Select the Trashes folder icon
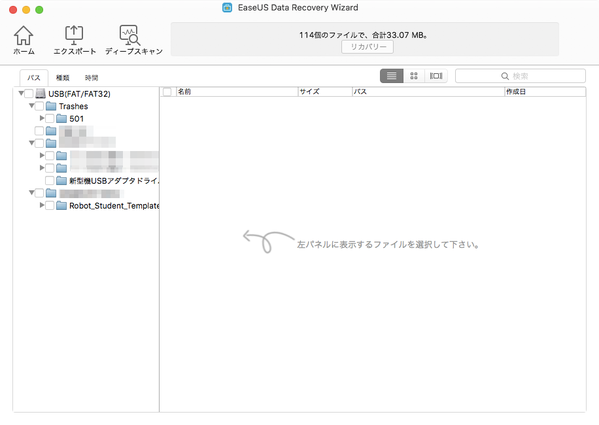 point(51,106)
